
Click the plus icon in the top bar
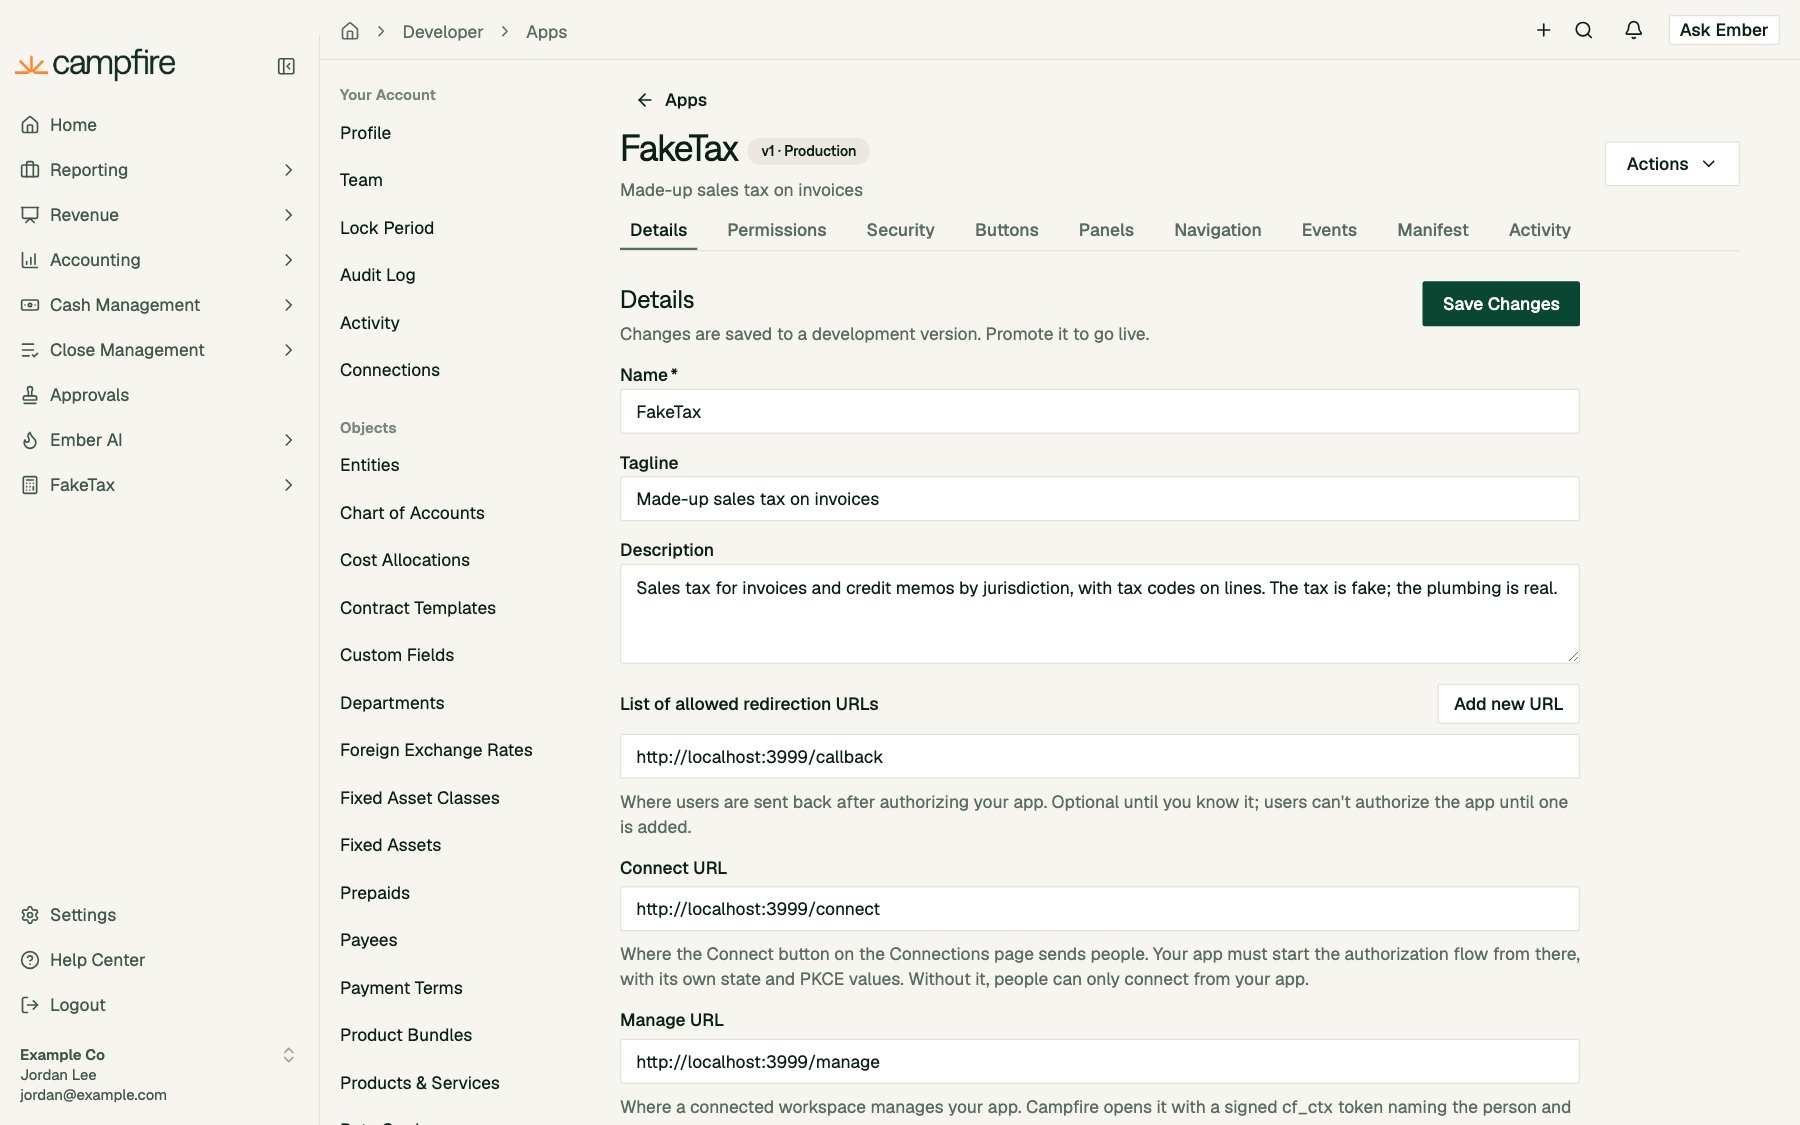click(1544, 30)
